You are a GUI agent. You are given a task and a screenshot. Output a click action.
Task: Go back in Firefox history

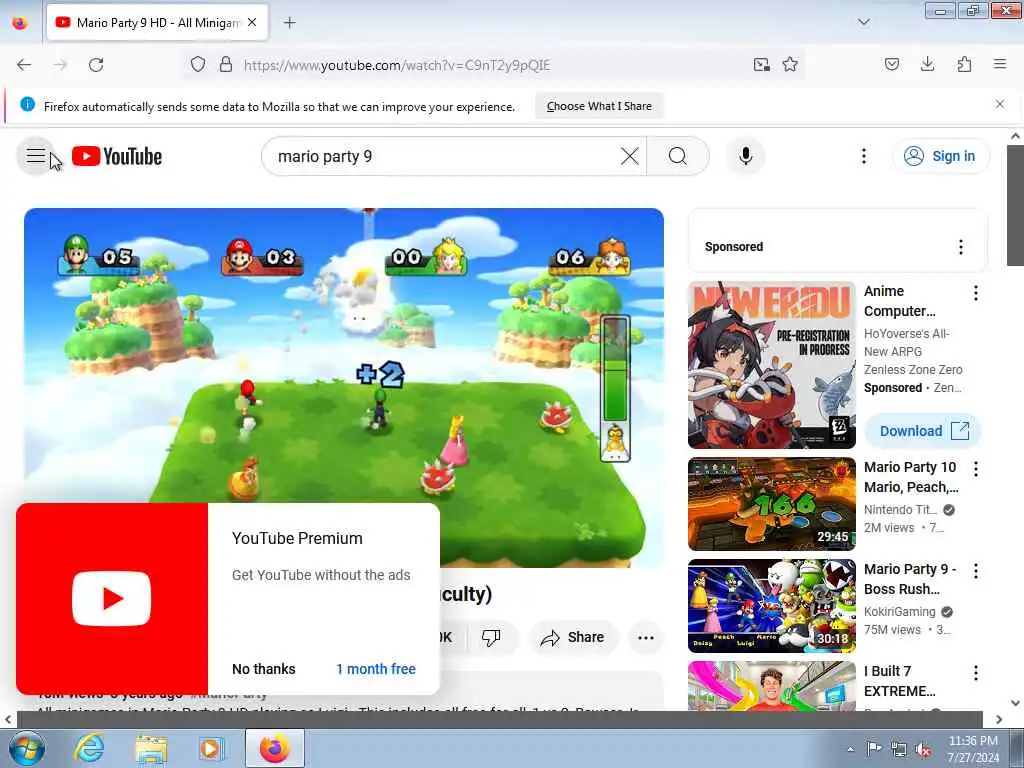pos(24,65)
